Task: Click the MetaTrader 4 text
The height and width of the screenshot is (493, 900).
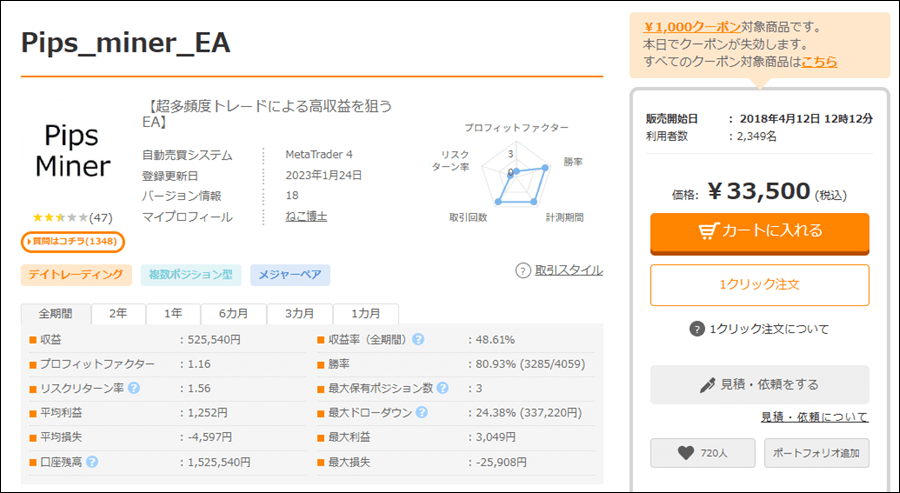Action: tap(319, 154)
